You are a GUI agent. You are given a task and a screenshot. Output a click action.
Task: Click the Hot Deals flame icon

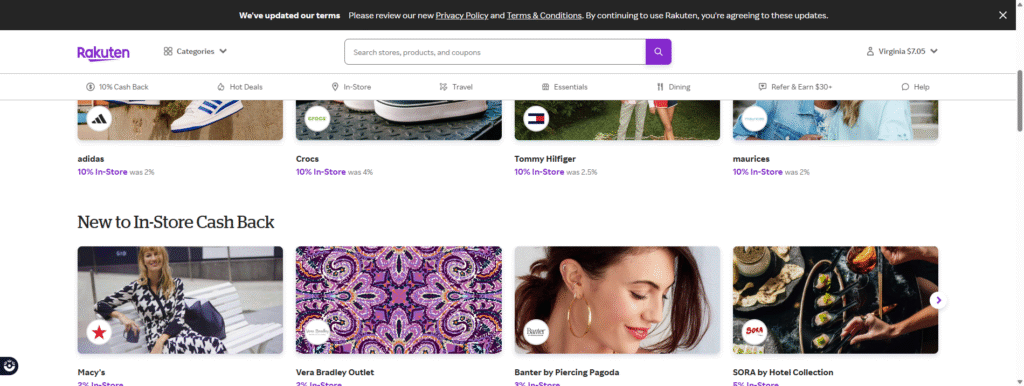pos(221,87)
